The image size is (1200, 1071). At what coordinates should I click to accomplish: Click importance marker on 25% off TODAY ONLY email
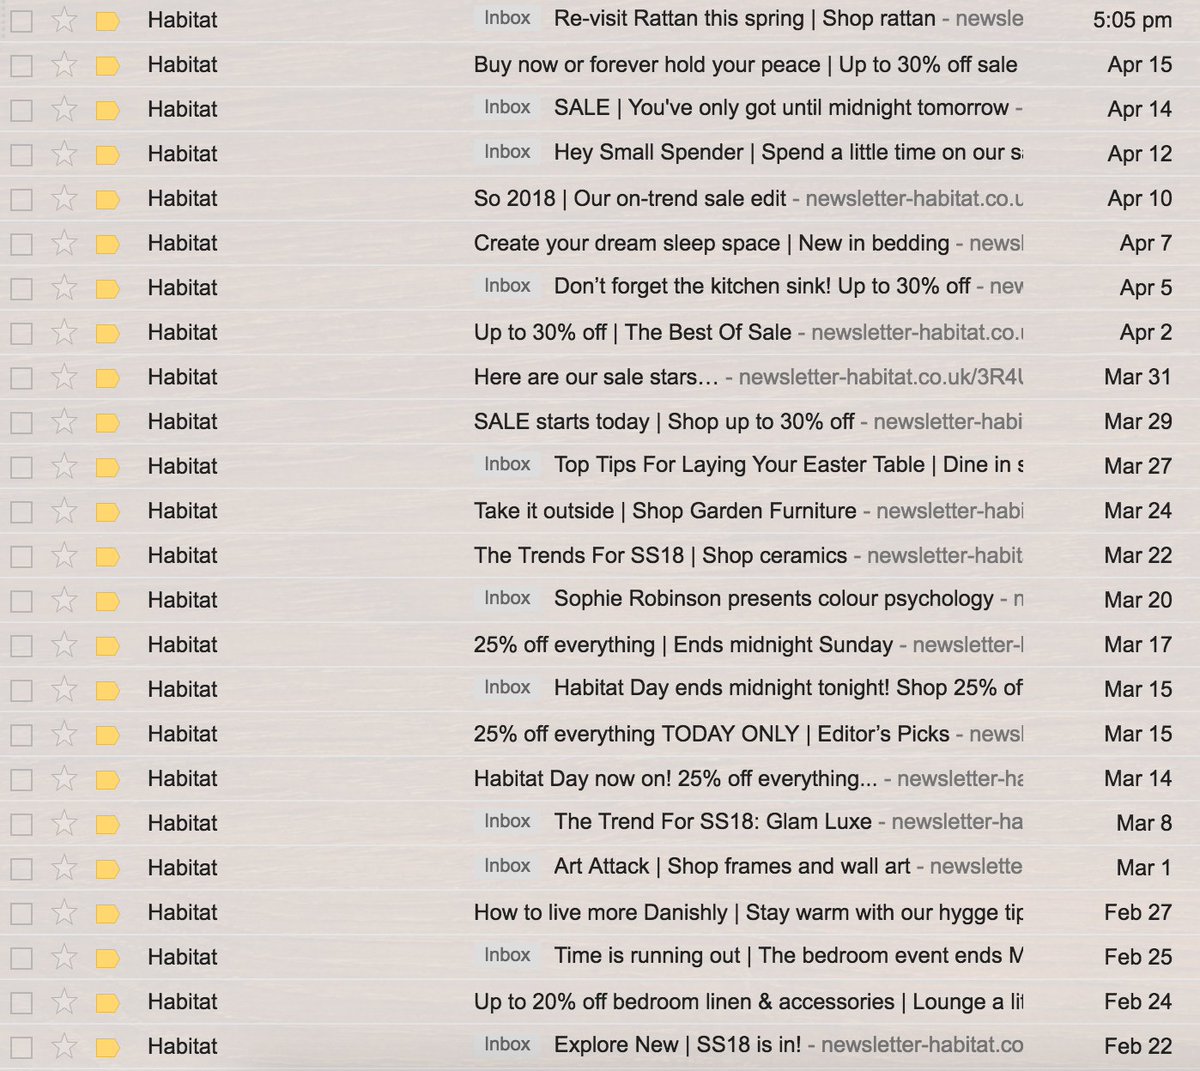click(x=108, y=735)
